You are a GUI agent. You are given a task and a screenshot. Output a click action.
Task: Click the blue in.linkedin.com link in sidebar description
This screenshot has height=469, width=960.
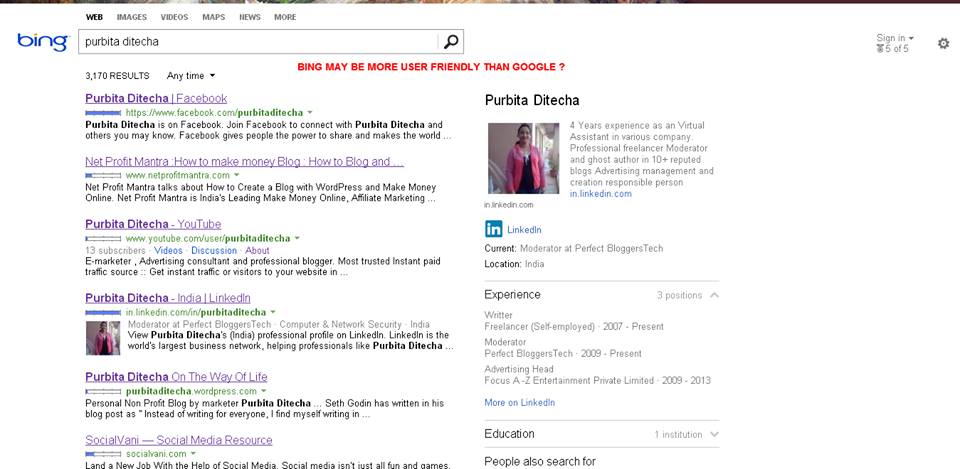click(601, 193)
